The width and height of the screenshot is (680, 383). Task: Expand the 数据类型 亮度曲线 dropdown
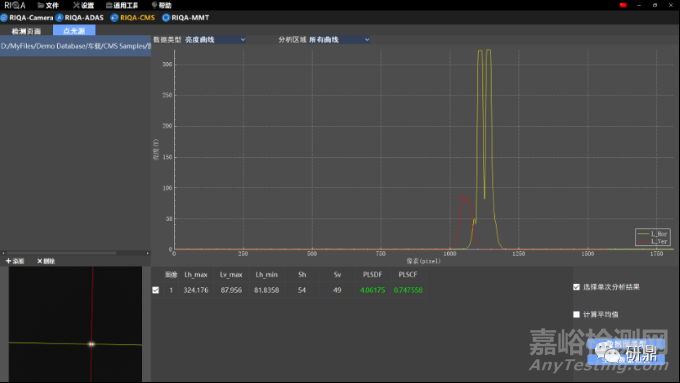click(215, 39)
